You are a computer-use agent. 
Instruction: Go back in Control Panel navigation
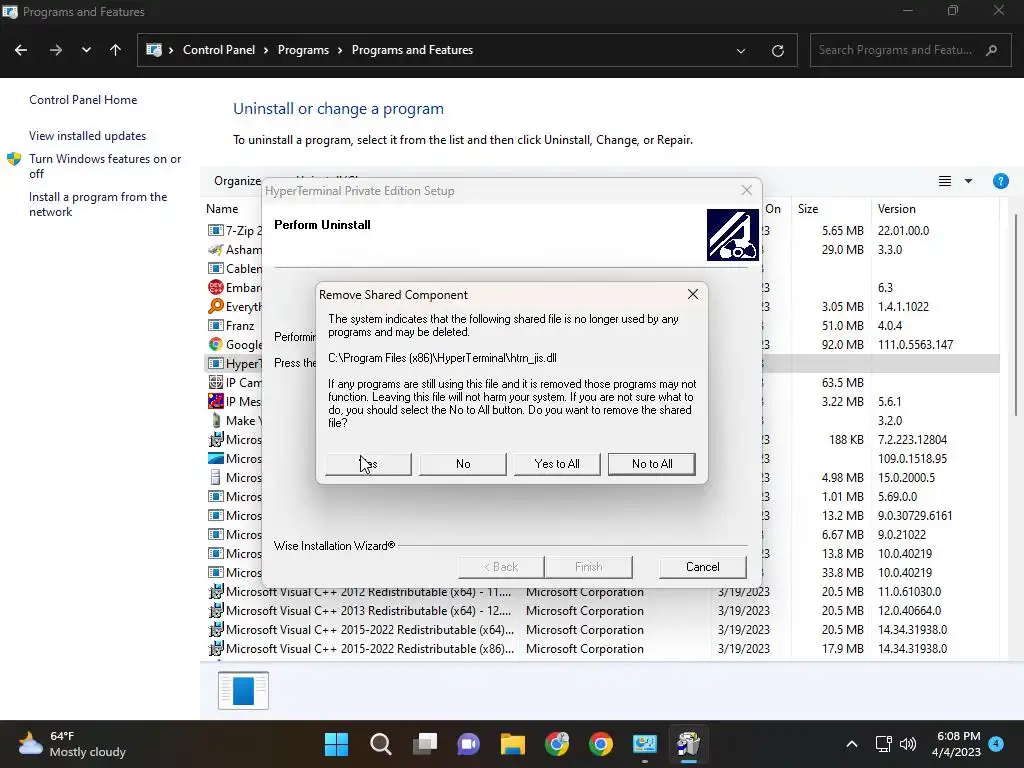(21, 50)
